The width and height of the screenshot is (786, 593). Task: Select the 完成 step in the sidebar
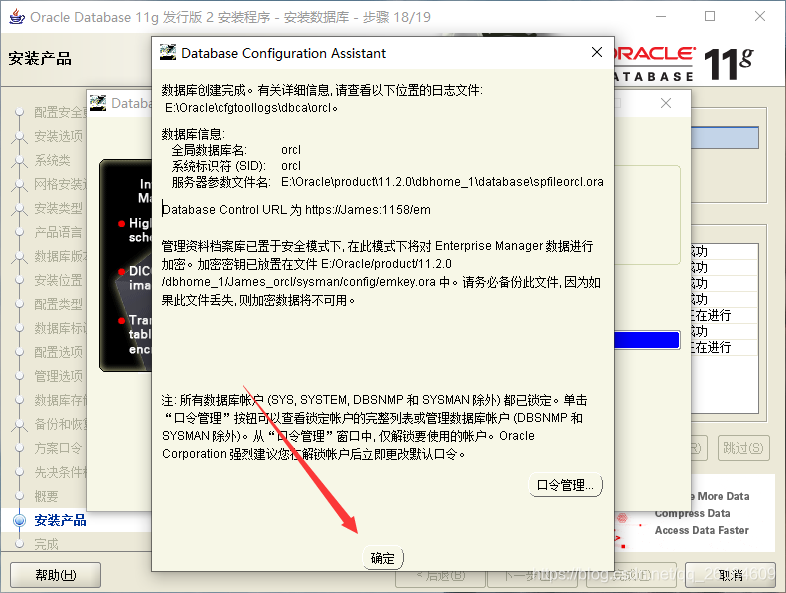(47, 544)
